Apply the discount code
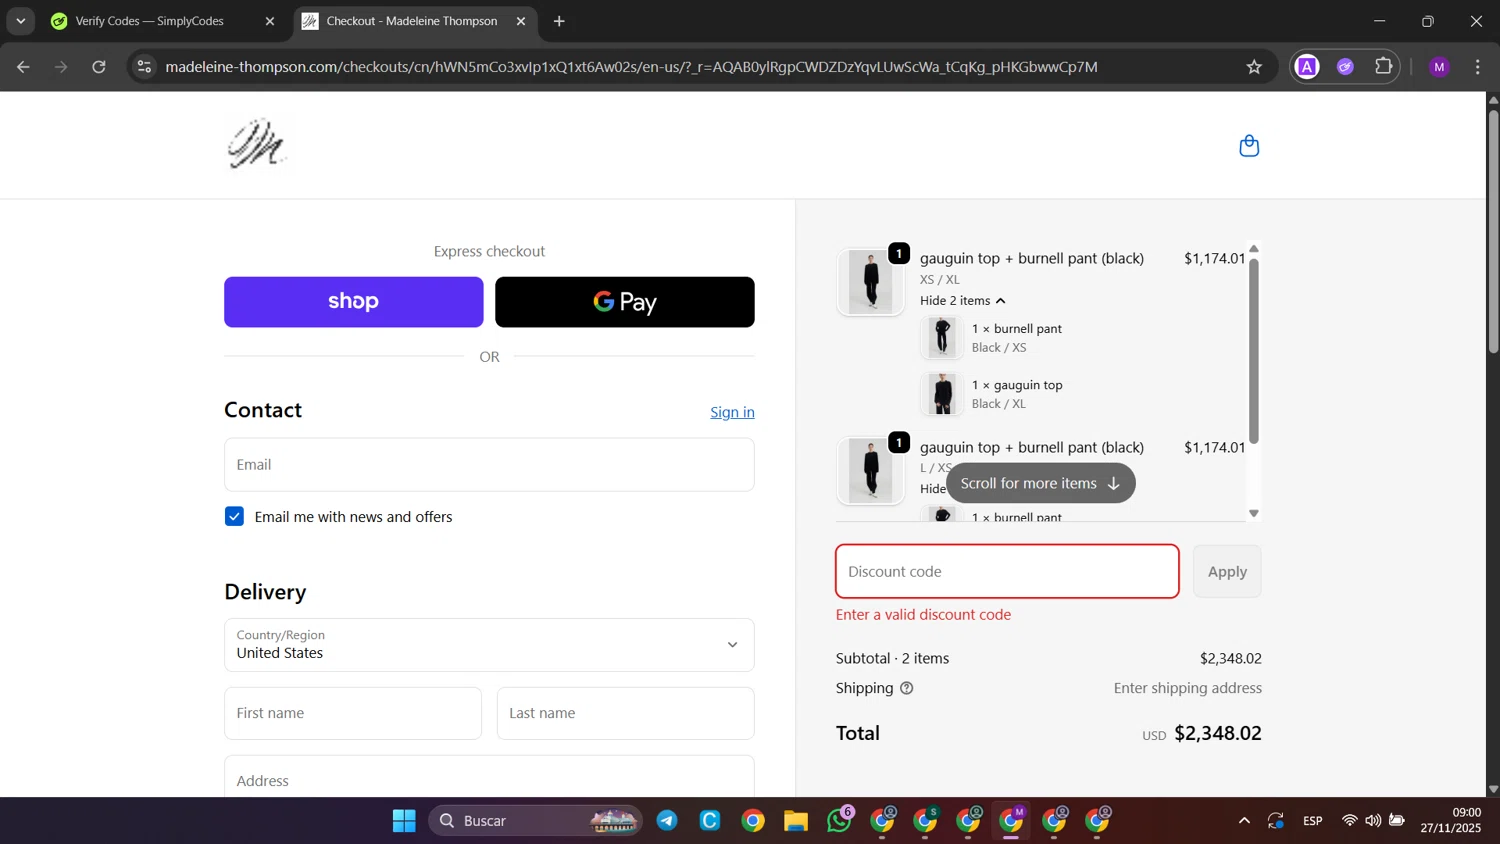 point(1227,572)
